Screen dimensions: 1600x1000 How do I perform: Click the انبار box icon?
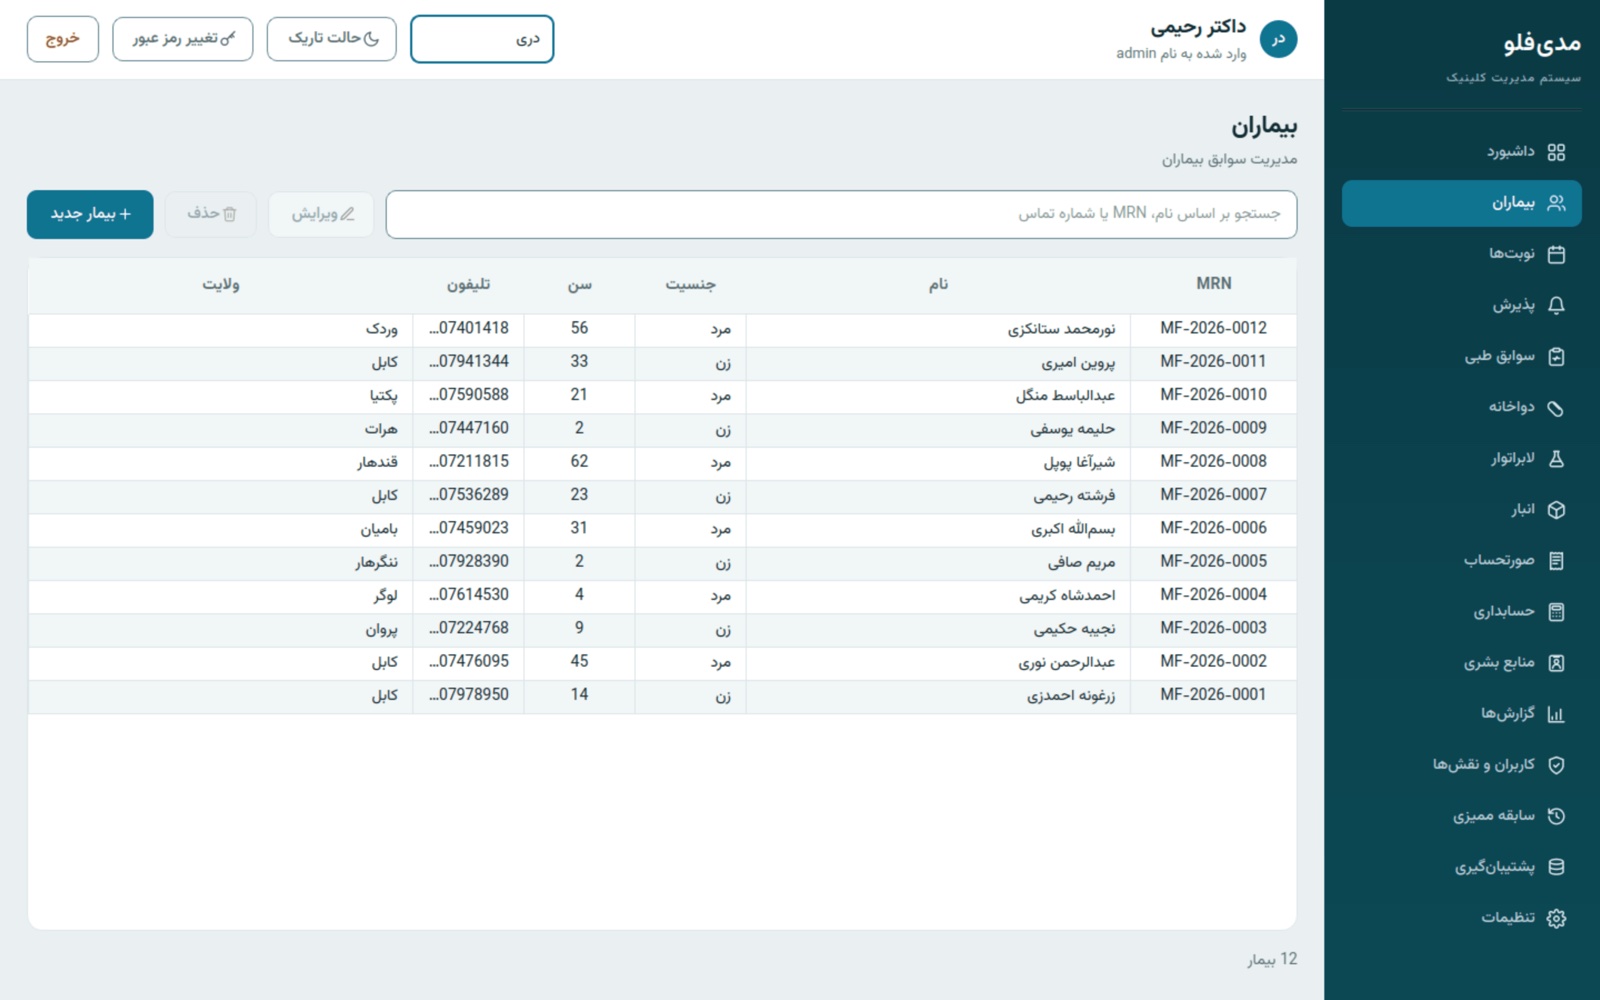click(x=1556, y=509)
